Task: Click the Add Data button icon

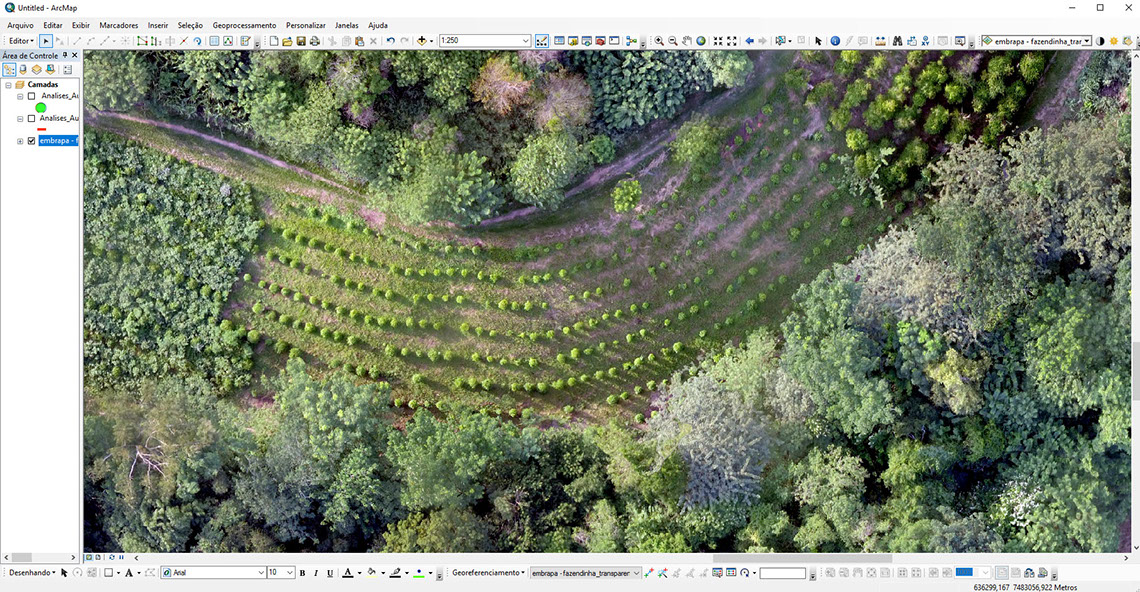Action: coord(421,41)
